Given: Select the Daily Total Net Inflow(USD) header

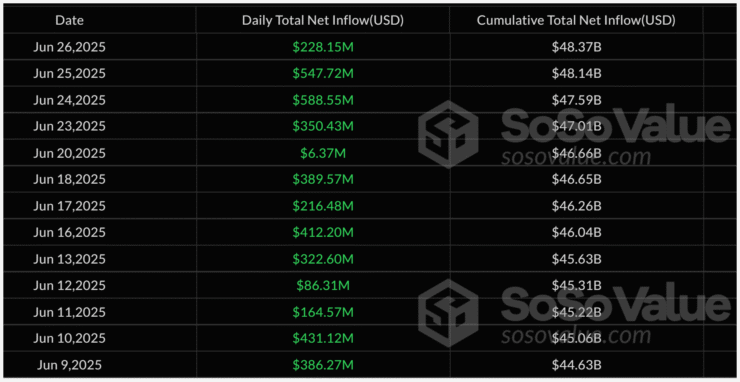Looking at the screenshot, I should point(323,20).
